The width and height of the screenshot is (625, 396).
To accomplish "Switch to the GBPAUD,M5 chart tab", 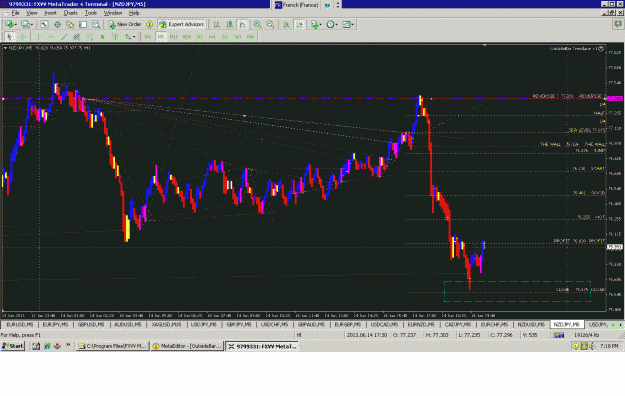I will coord(311,325).
